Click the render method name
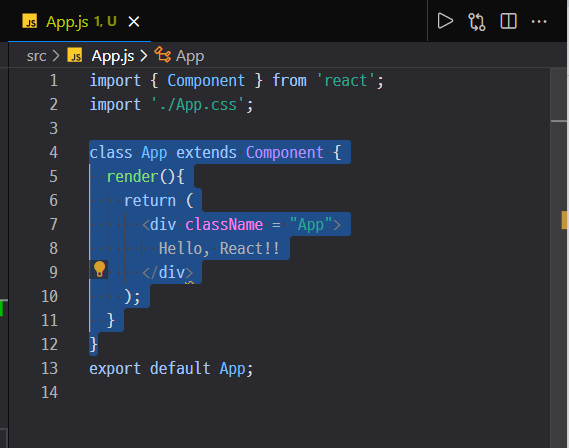Viewport: 569px width, 448px height. pos(132,177)
